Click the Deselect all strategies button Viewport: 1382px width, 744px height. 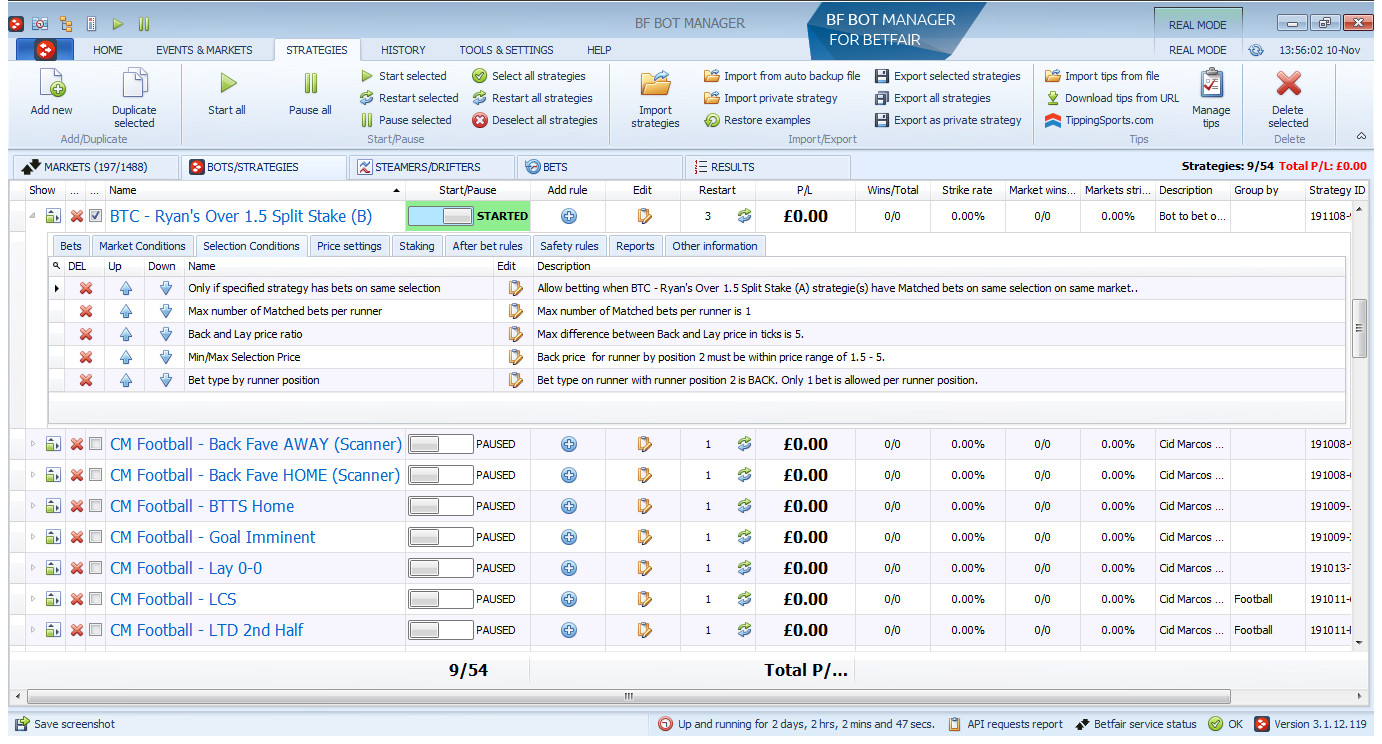coord(535,120)
